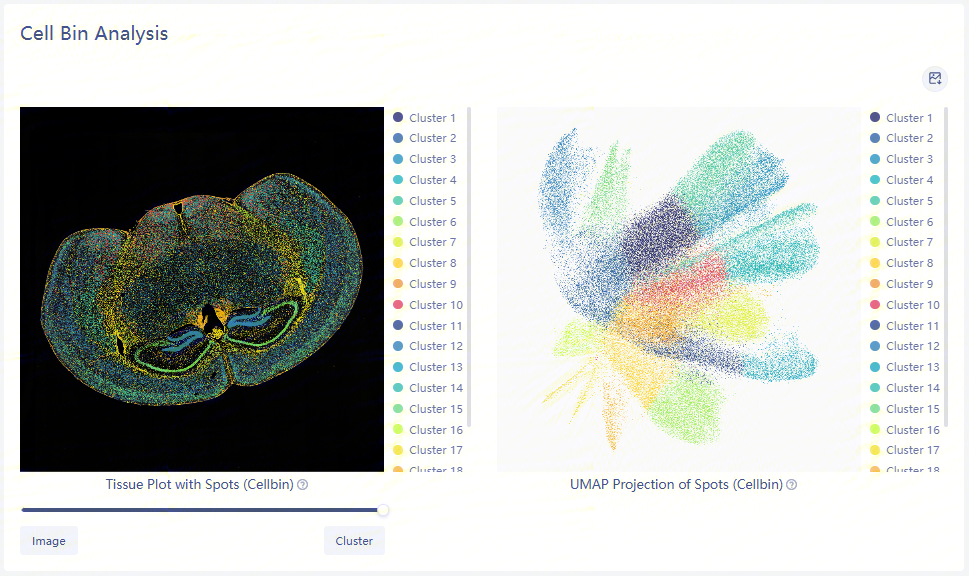
Task: Click the UMAP scatter plot
Action: click(678, 289)
